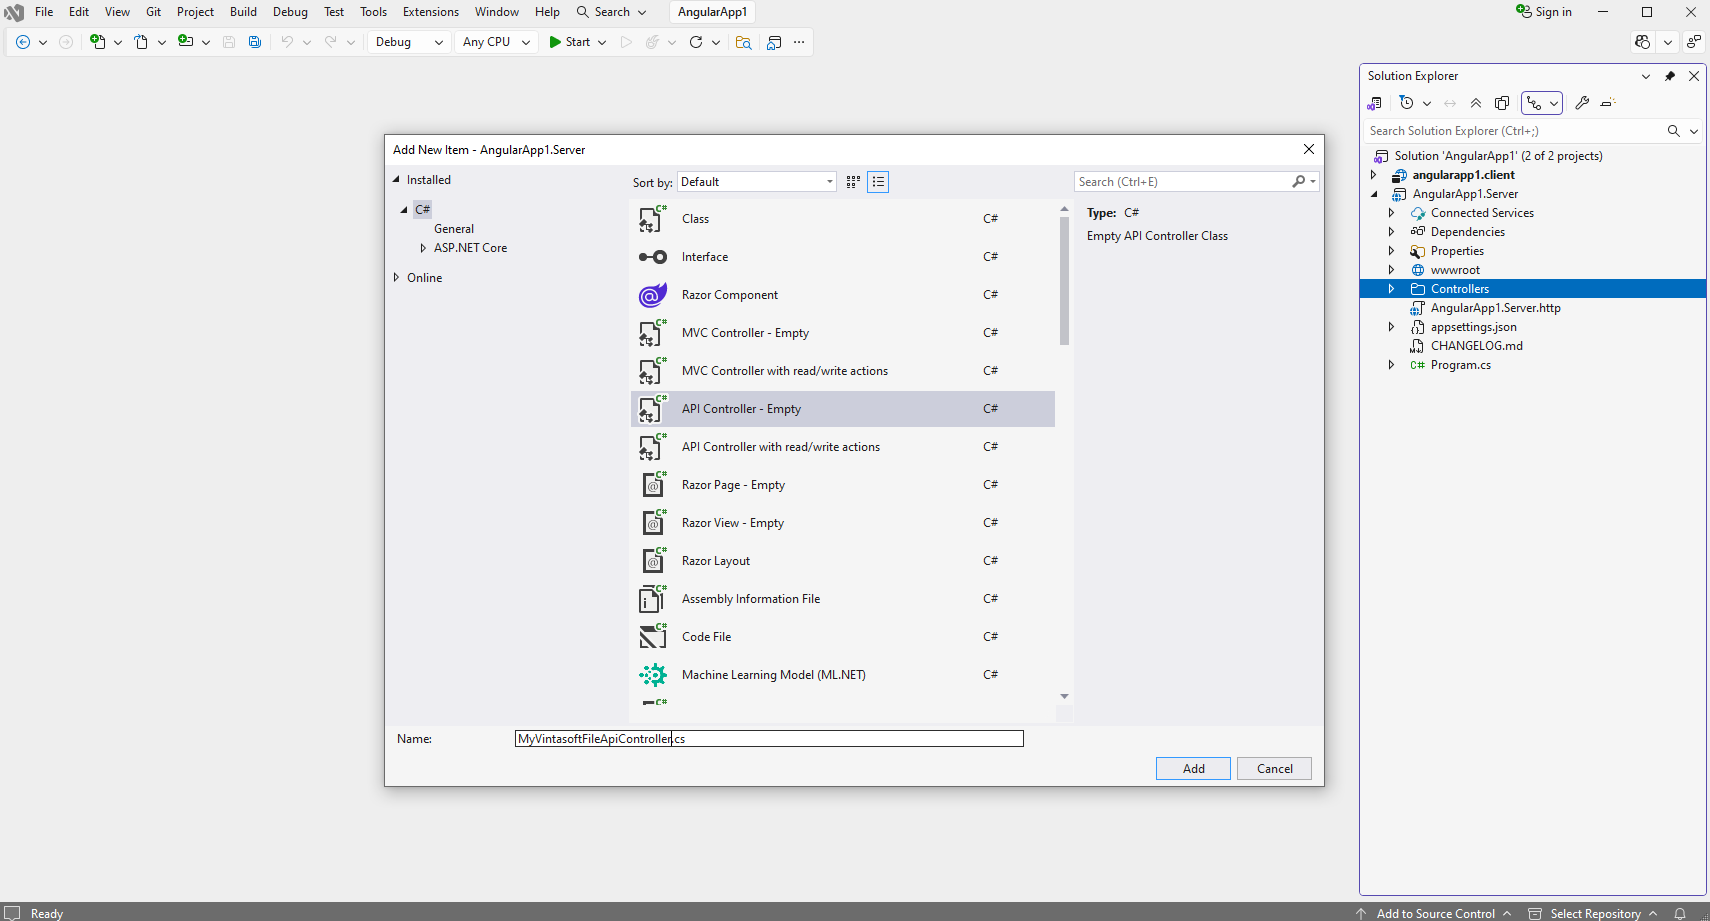The width and height of the screenshot is (1710, 921).
Task: Switch template list to small icons view
Action: point(878,182)
